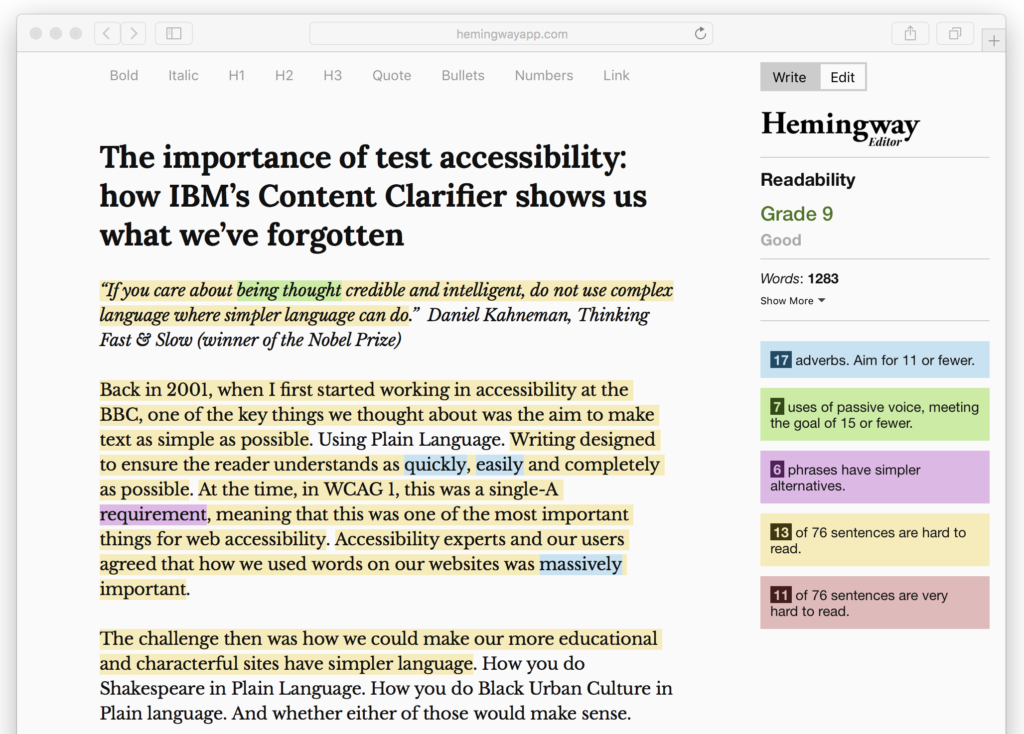Screen dimensions: 1024x734
Task: Go back with the browser back arrow
Action: (x=106, y=33)
